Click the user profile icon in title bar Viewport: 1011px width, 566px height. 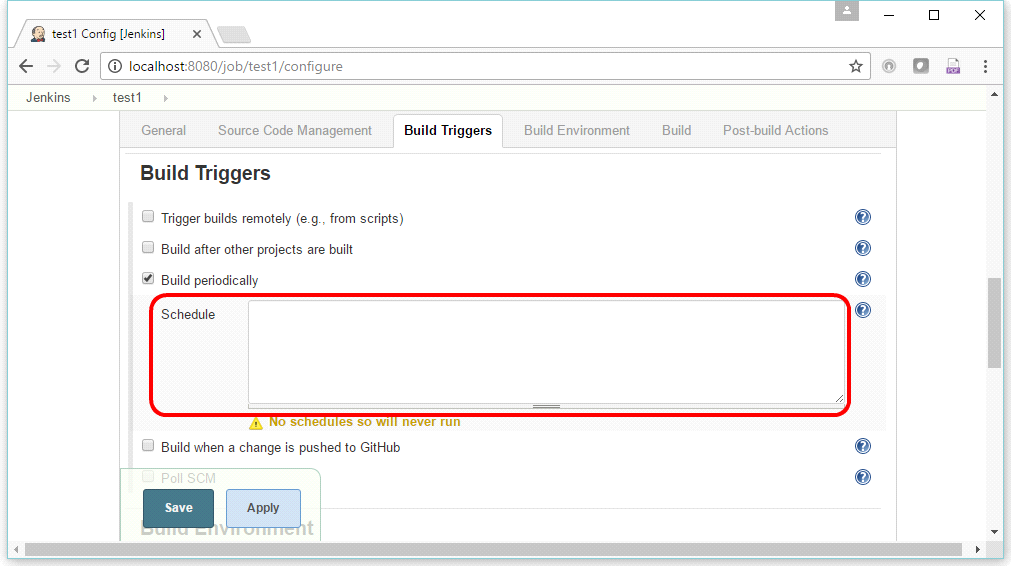click(x=847, y=11)
